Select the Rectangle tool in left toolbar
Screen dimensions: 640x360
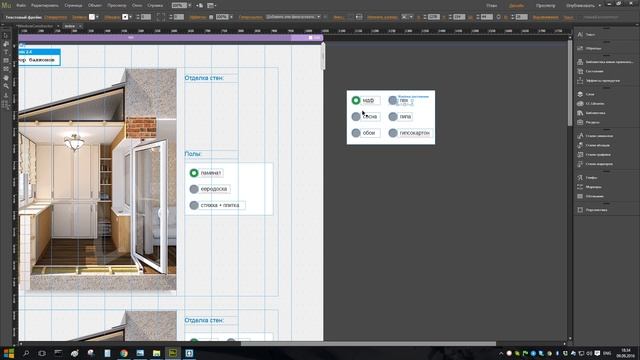(6, 61)
